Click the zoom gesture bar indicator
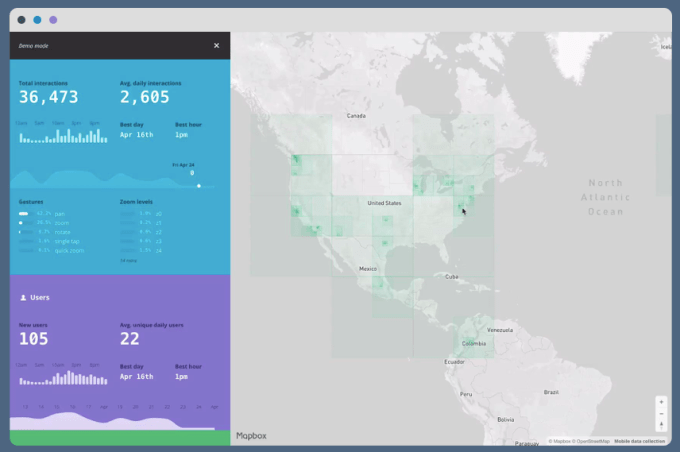The height and width of the screenshot is (452, 680). pos(21,223)
